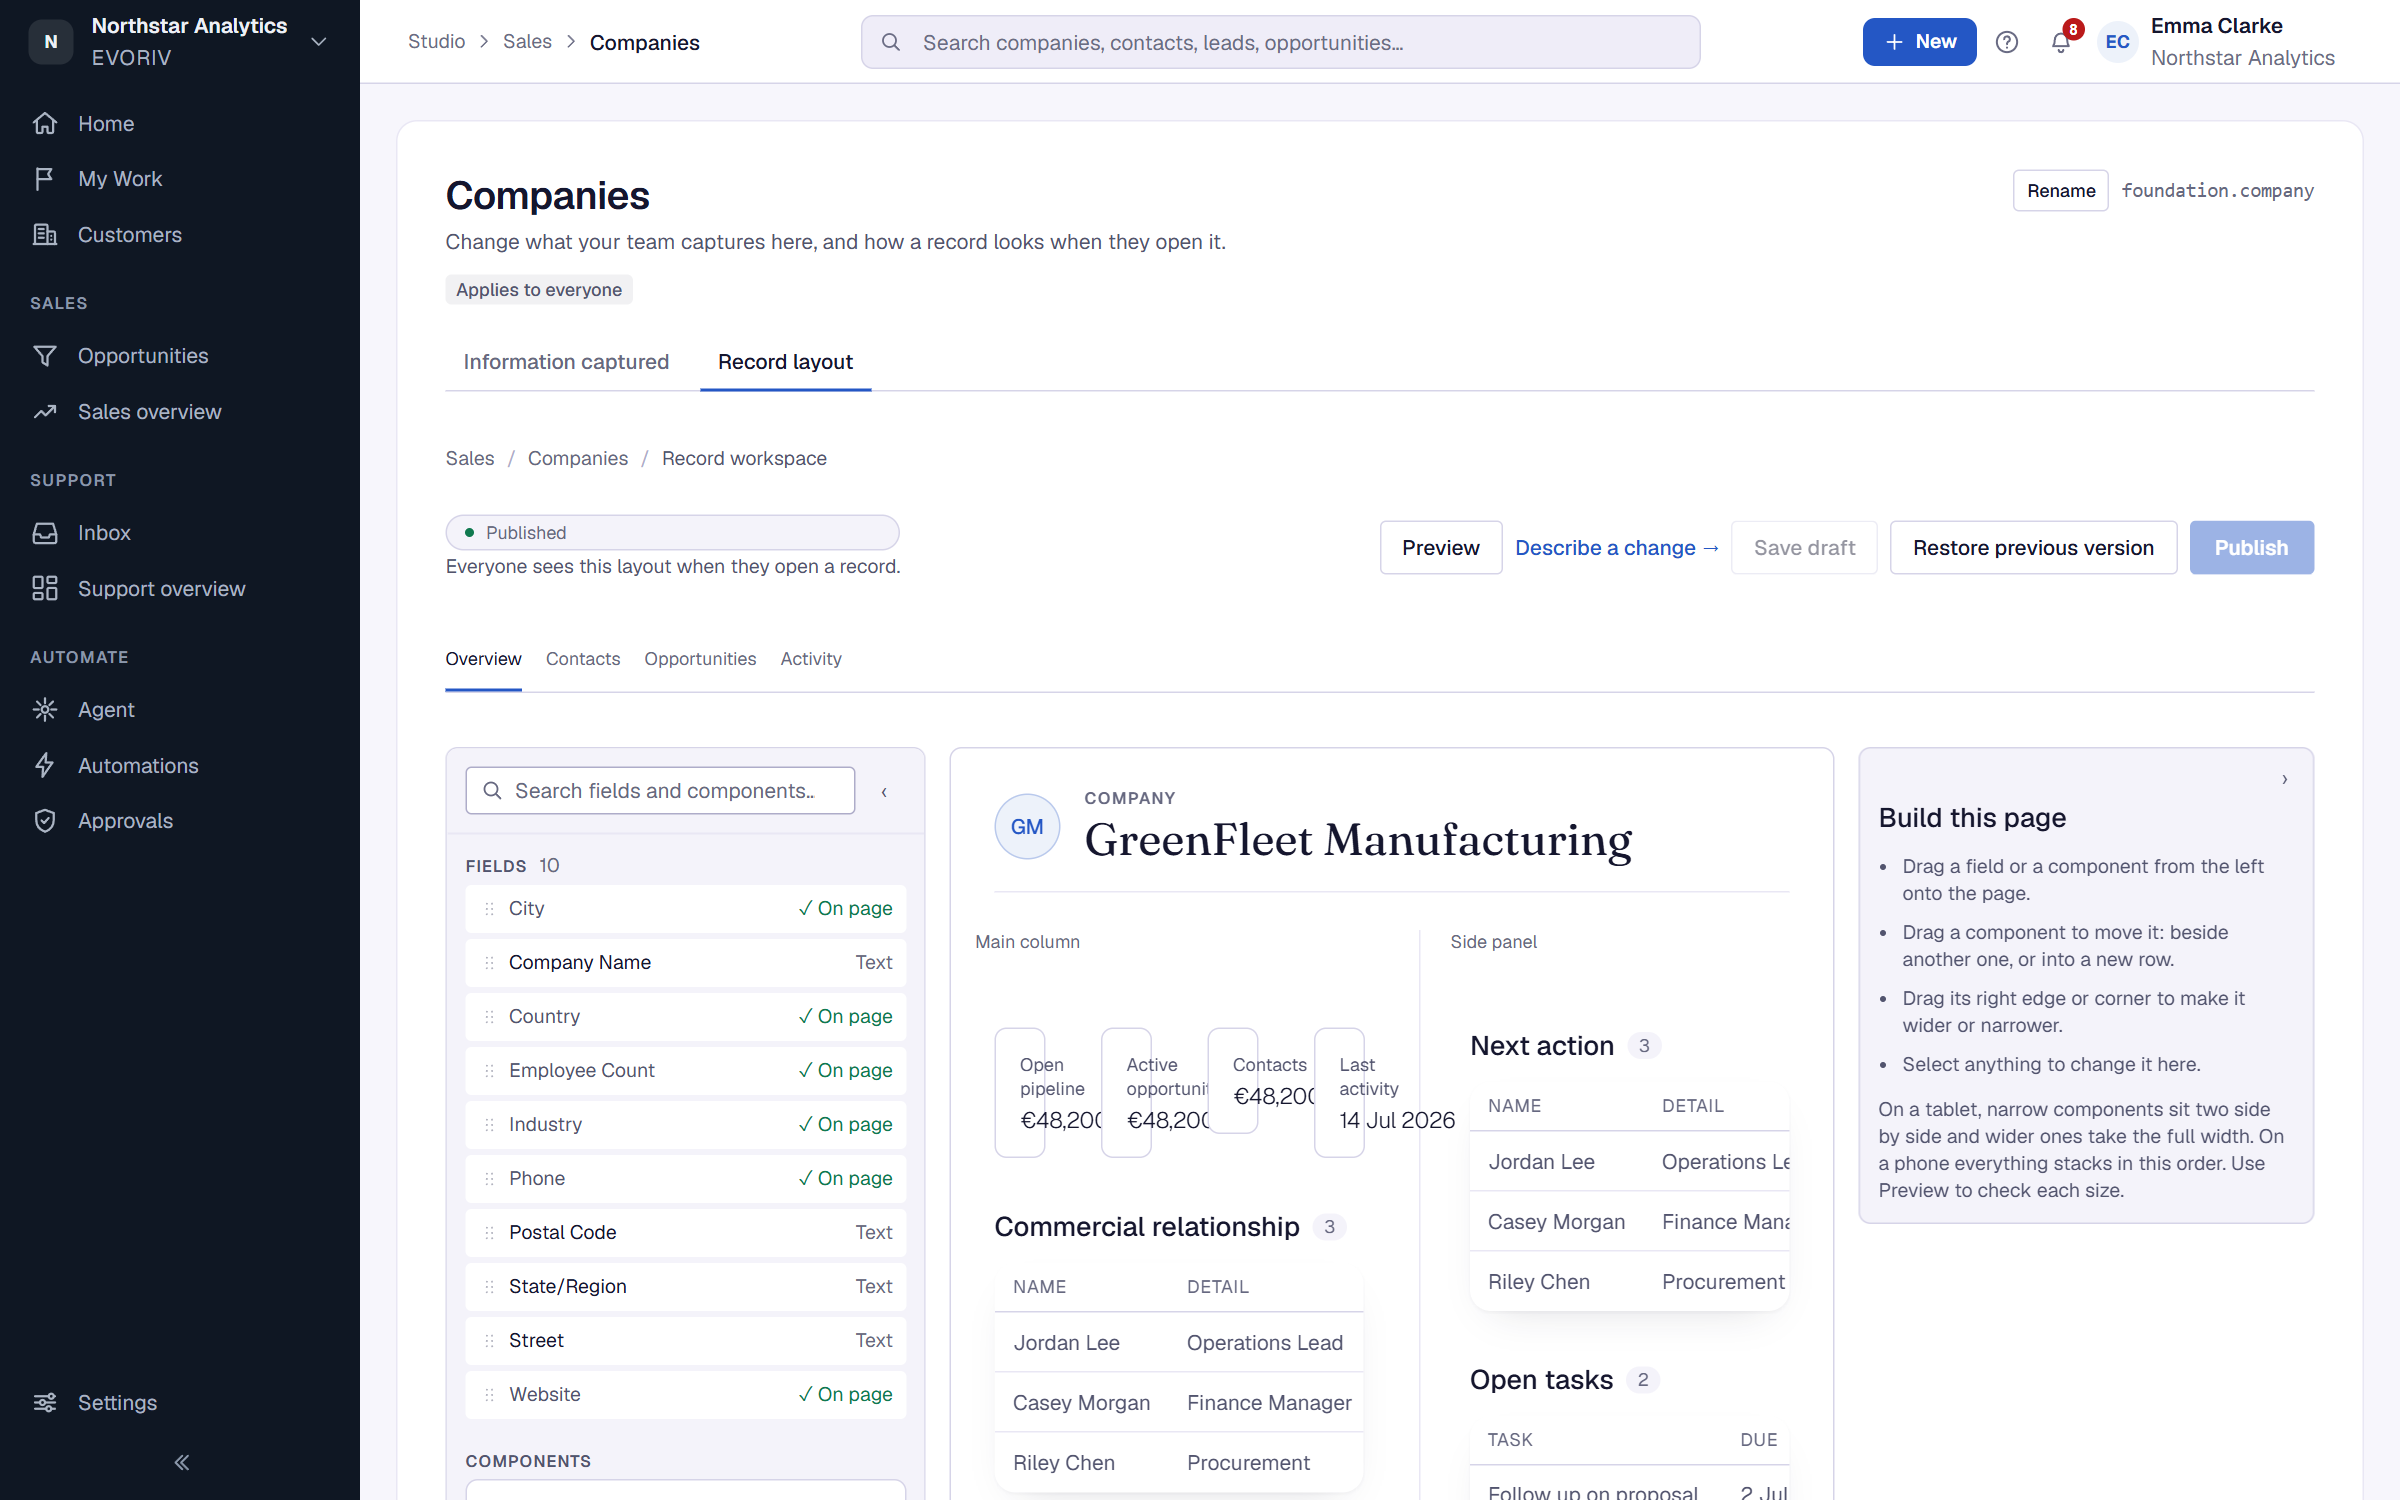
Task: Go to Studio in breadcrumb
Action: (x=436, y=42)
